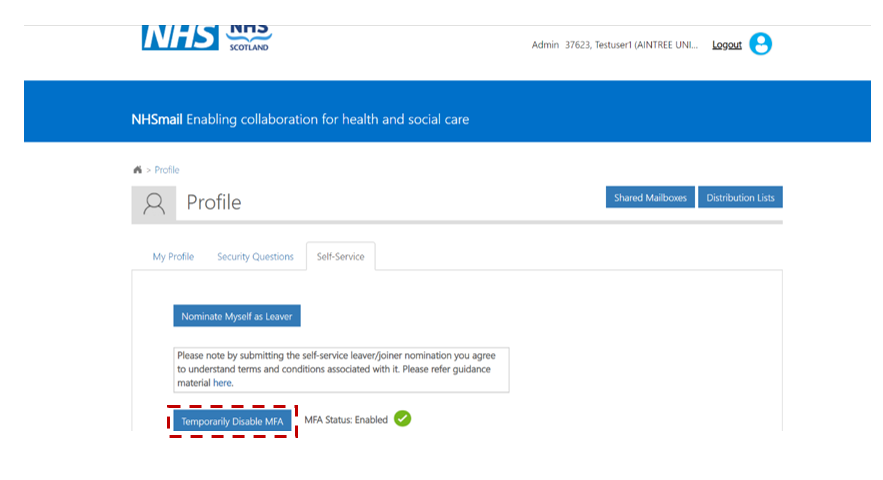Click the NHS Scotland logo

(249, 38)
